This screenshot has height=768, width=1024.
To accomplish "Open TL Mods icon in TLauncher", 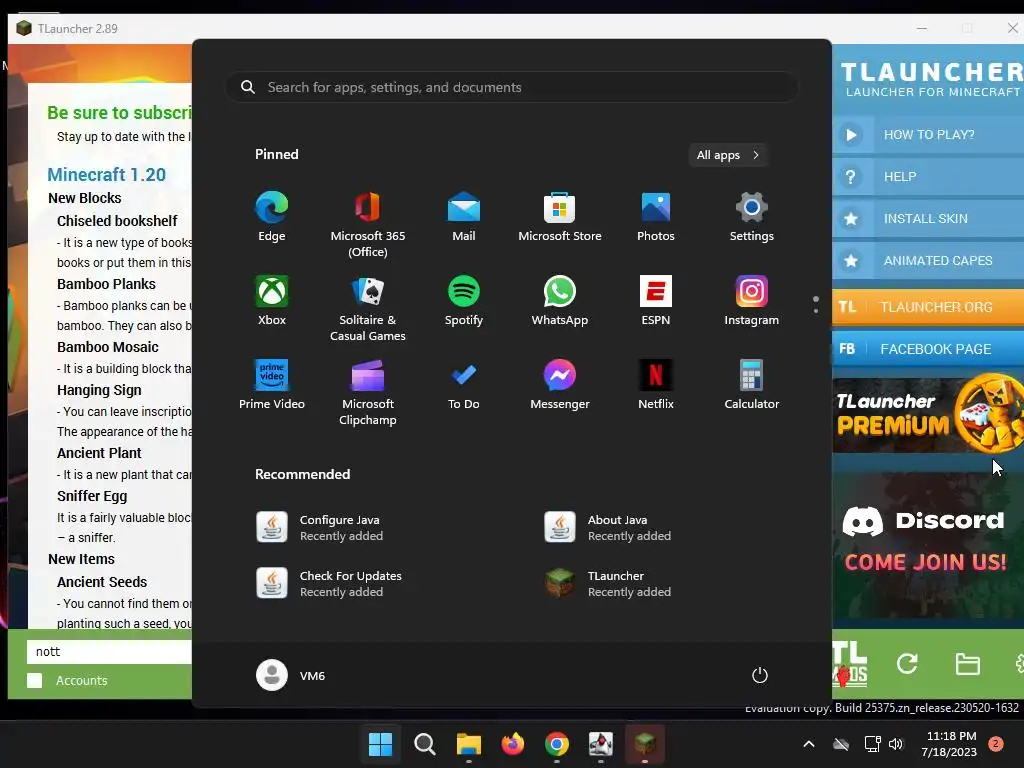I will tap(850, 664).
